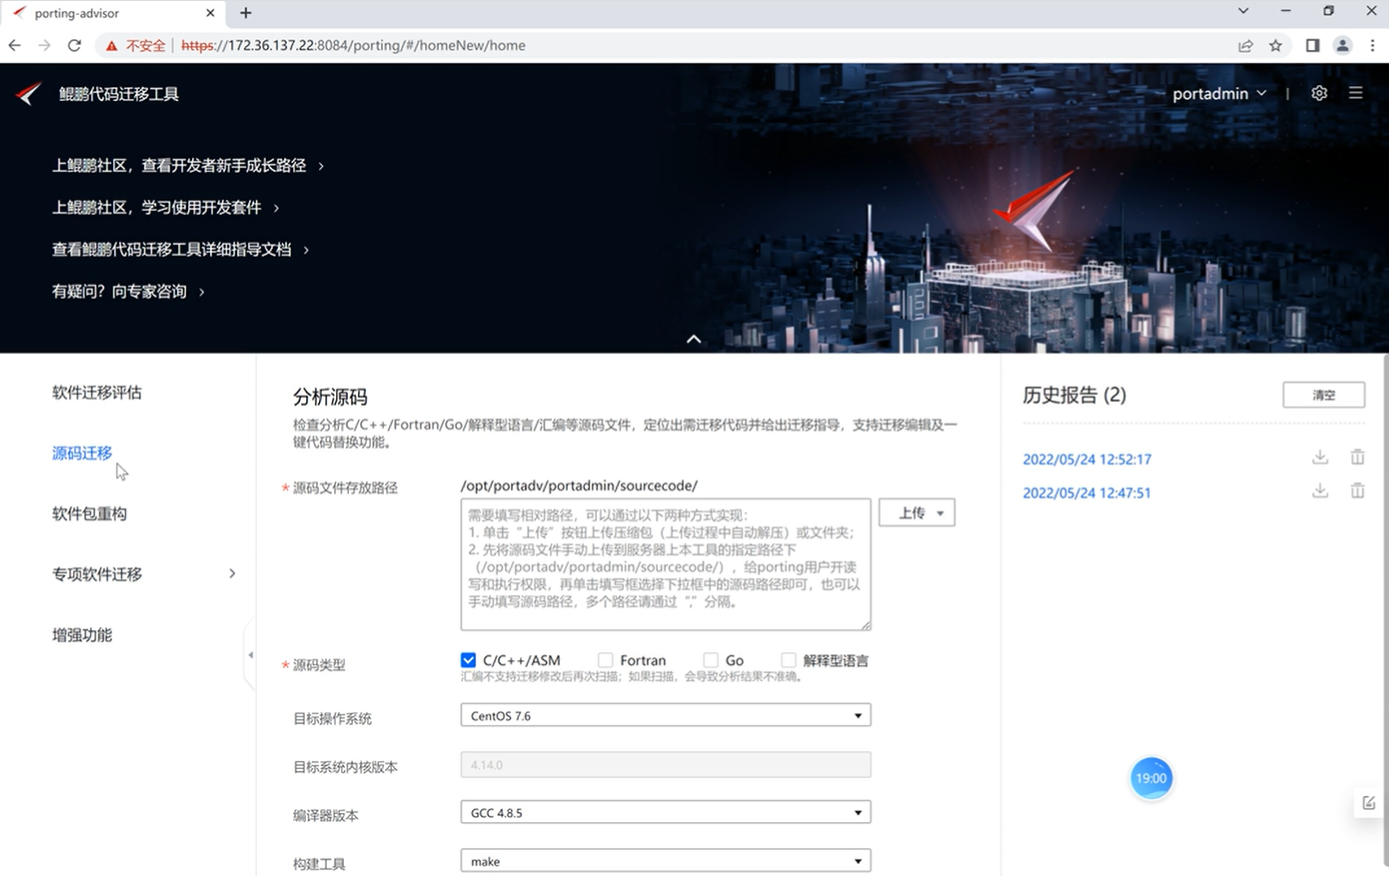The image size is (1389, 876).
Task: Open the browser three-dot menu
Action: point(1373,45)
